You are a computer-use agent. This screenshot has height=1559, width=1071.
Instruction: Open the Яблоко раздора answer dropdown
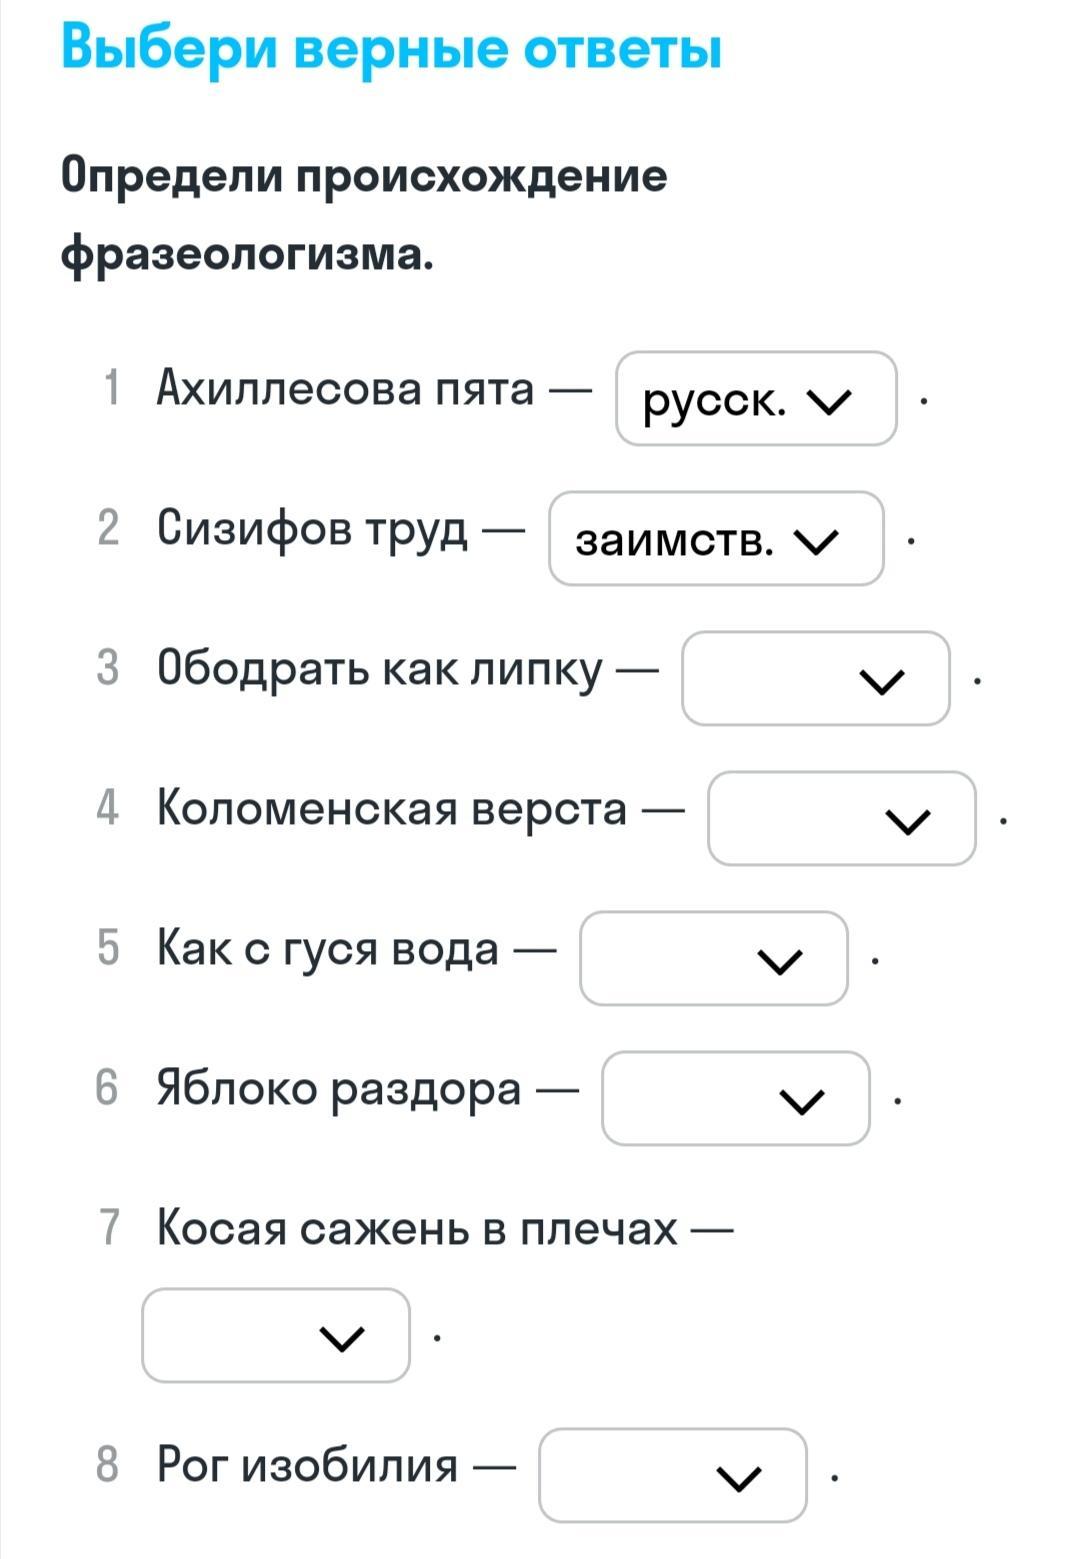tap(735, 1099)
